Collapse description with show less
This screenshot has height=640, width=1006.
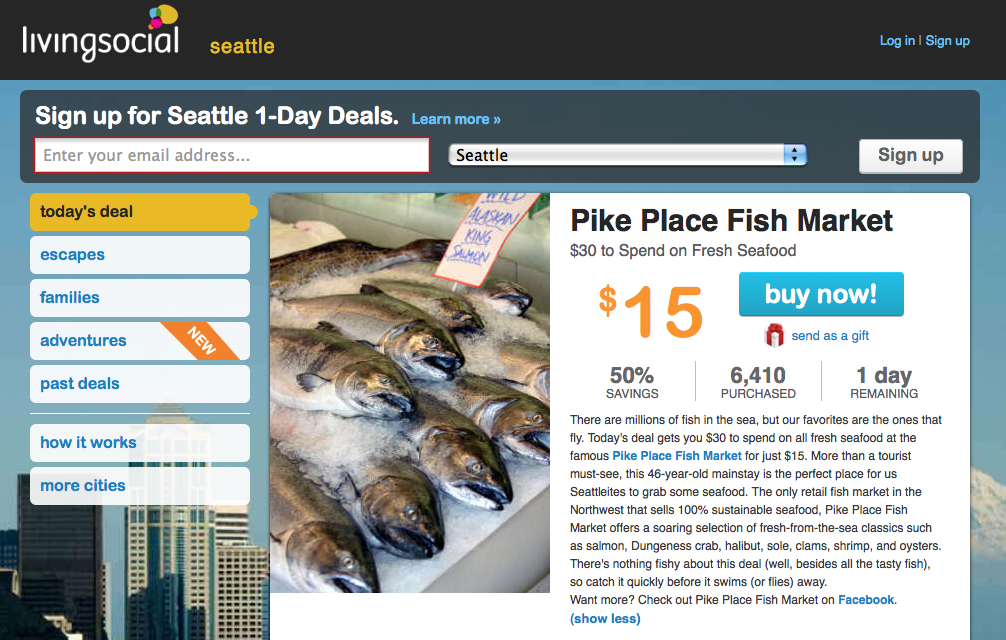tap(605, 619)
